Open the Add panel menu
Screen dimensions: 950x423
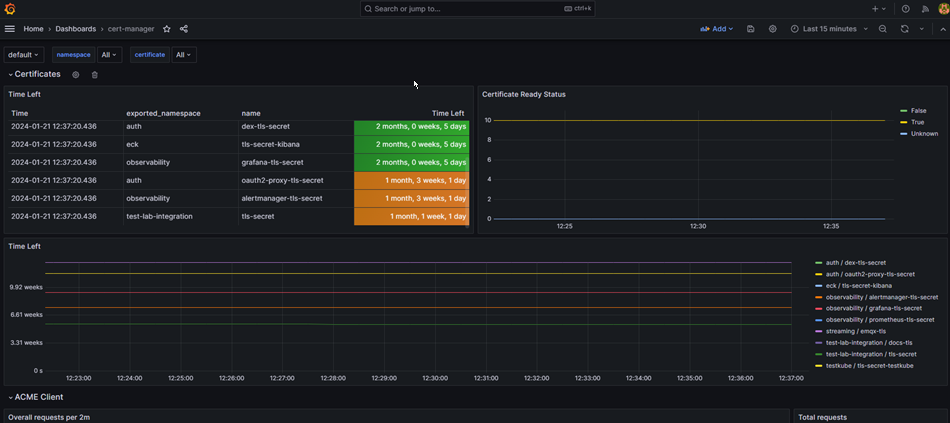click(718, 29)
